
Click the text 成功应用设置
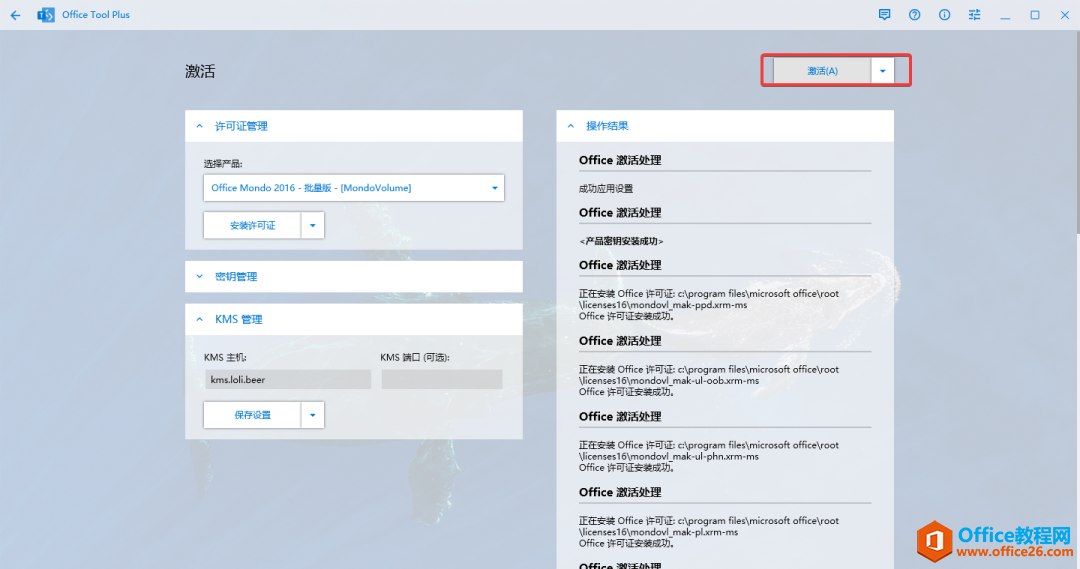605,189
